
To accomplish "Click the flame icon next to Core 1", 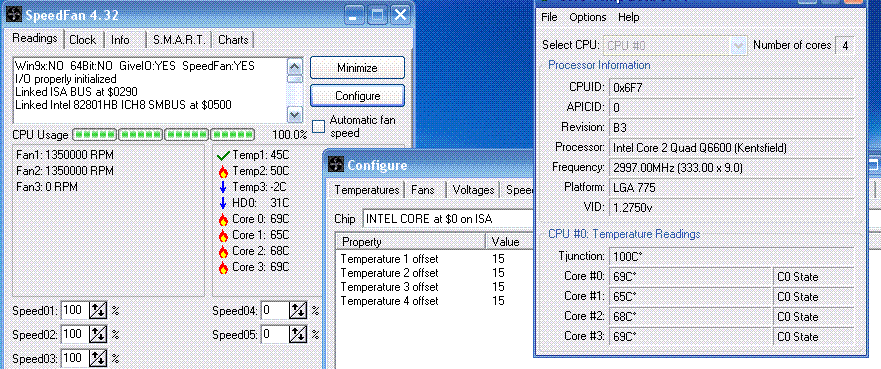I will pos(223,235).
